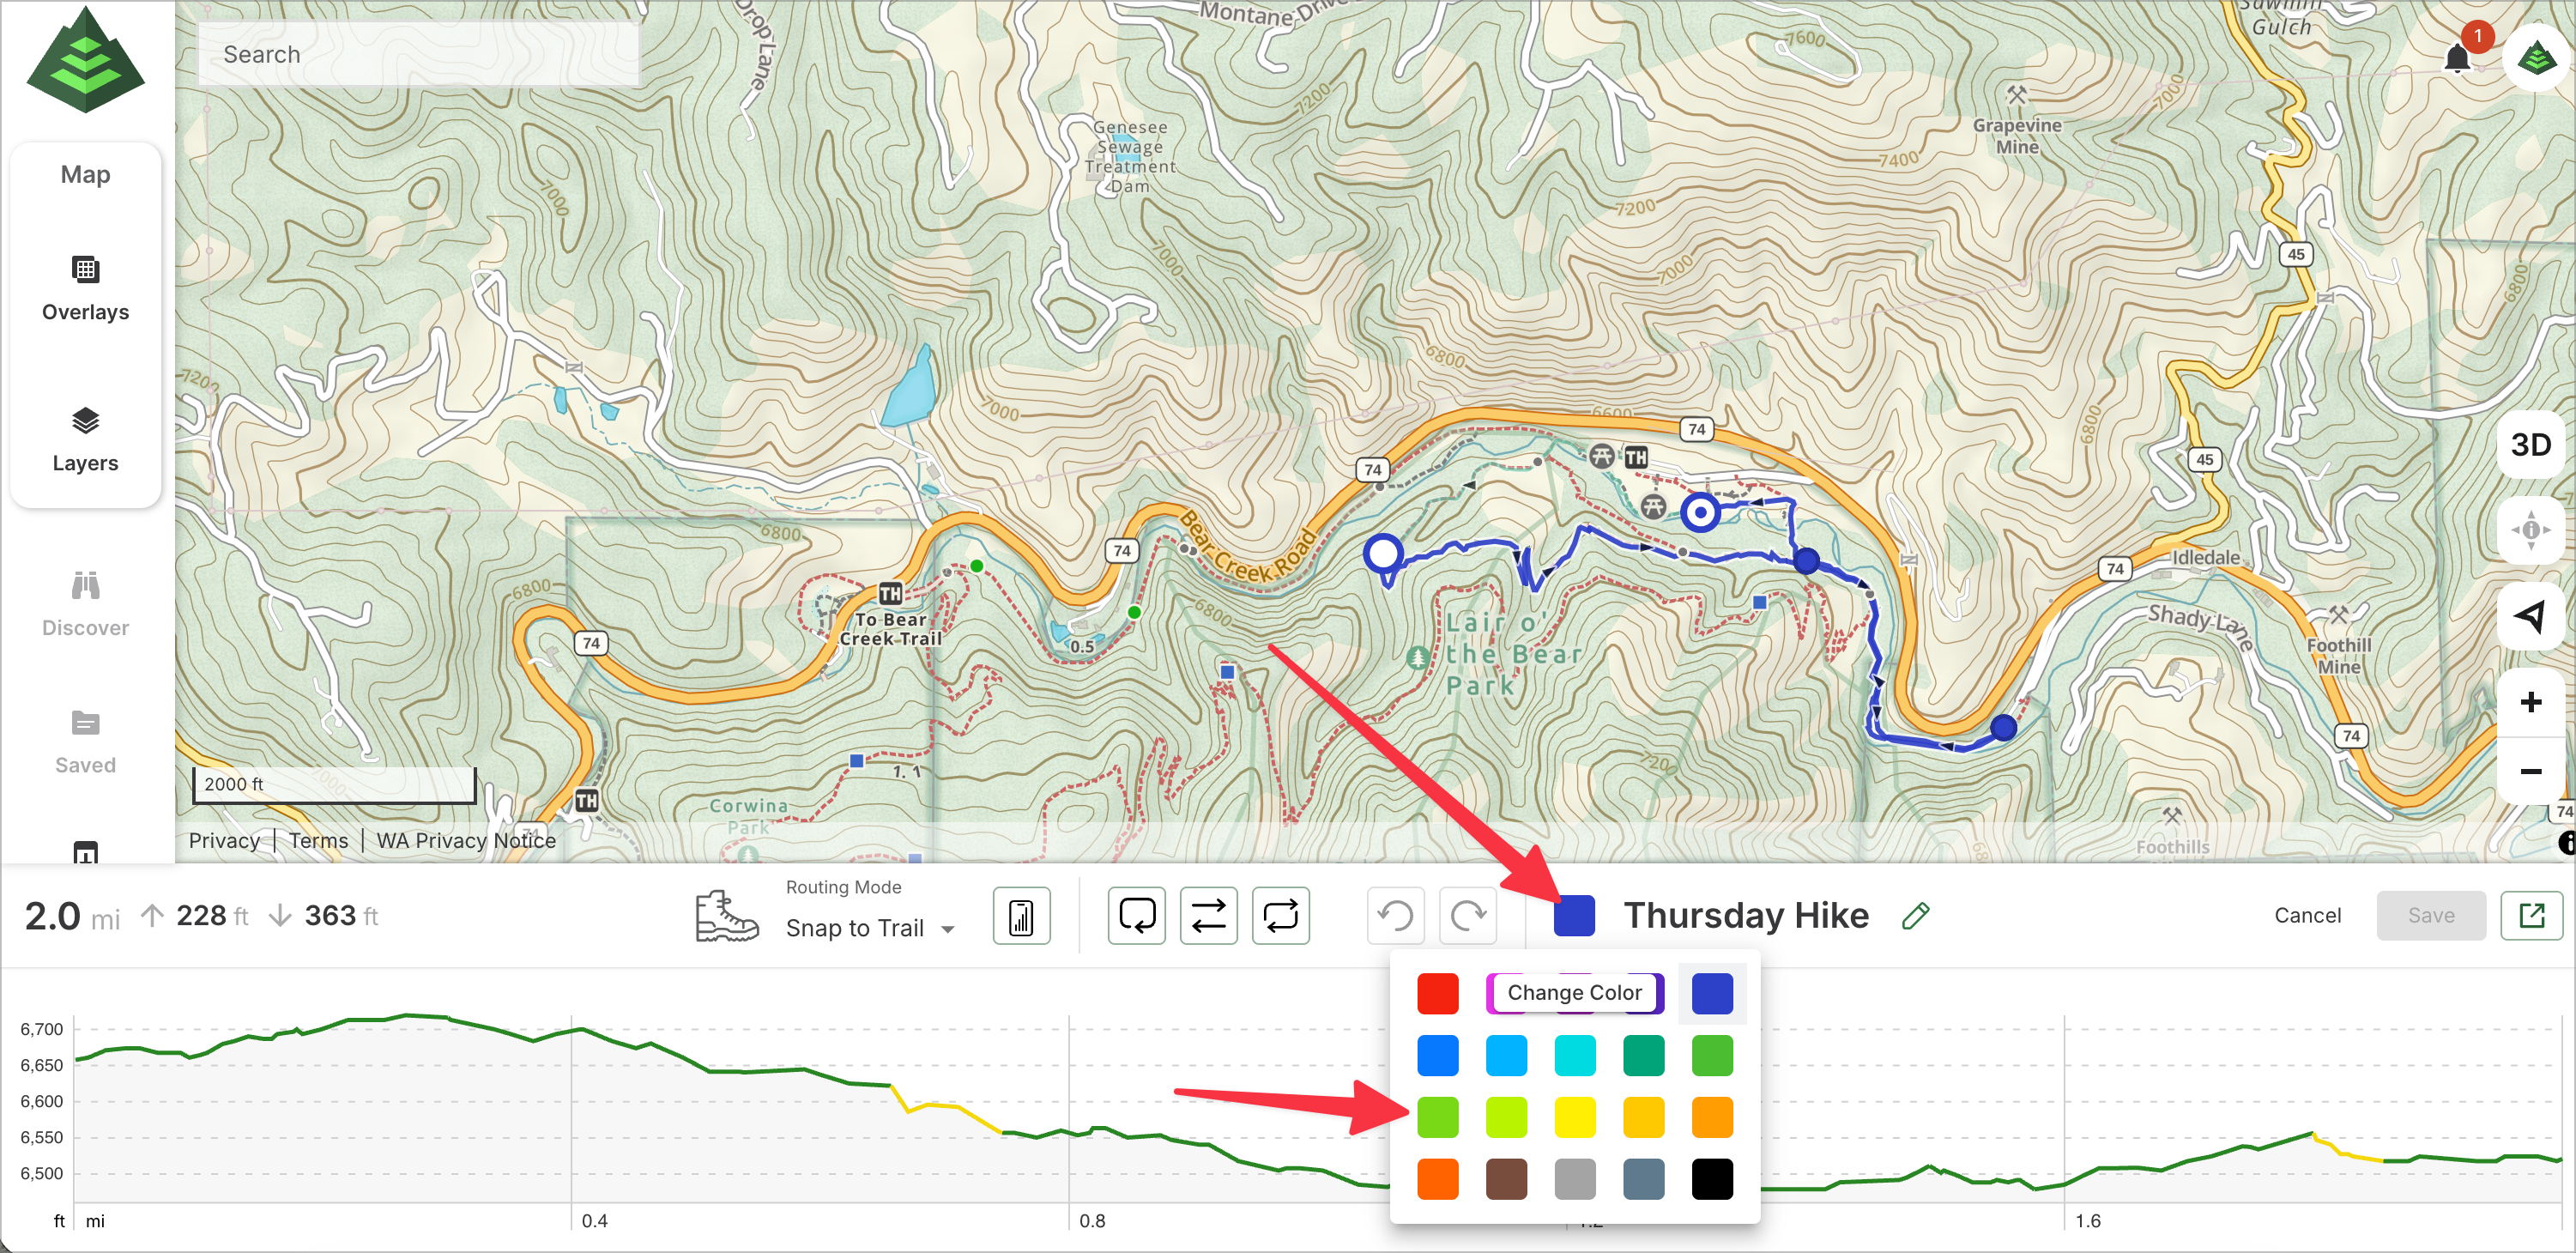
Task: Click the redo arrow icon
Action: (x=1467, y=915)
